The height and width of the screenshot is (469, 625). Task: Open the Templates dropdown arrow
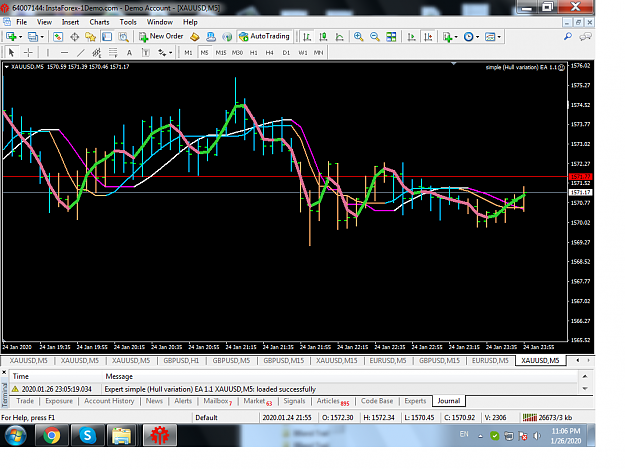tap(499, 37)
